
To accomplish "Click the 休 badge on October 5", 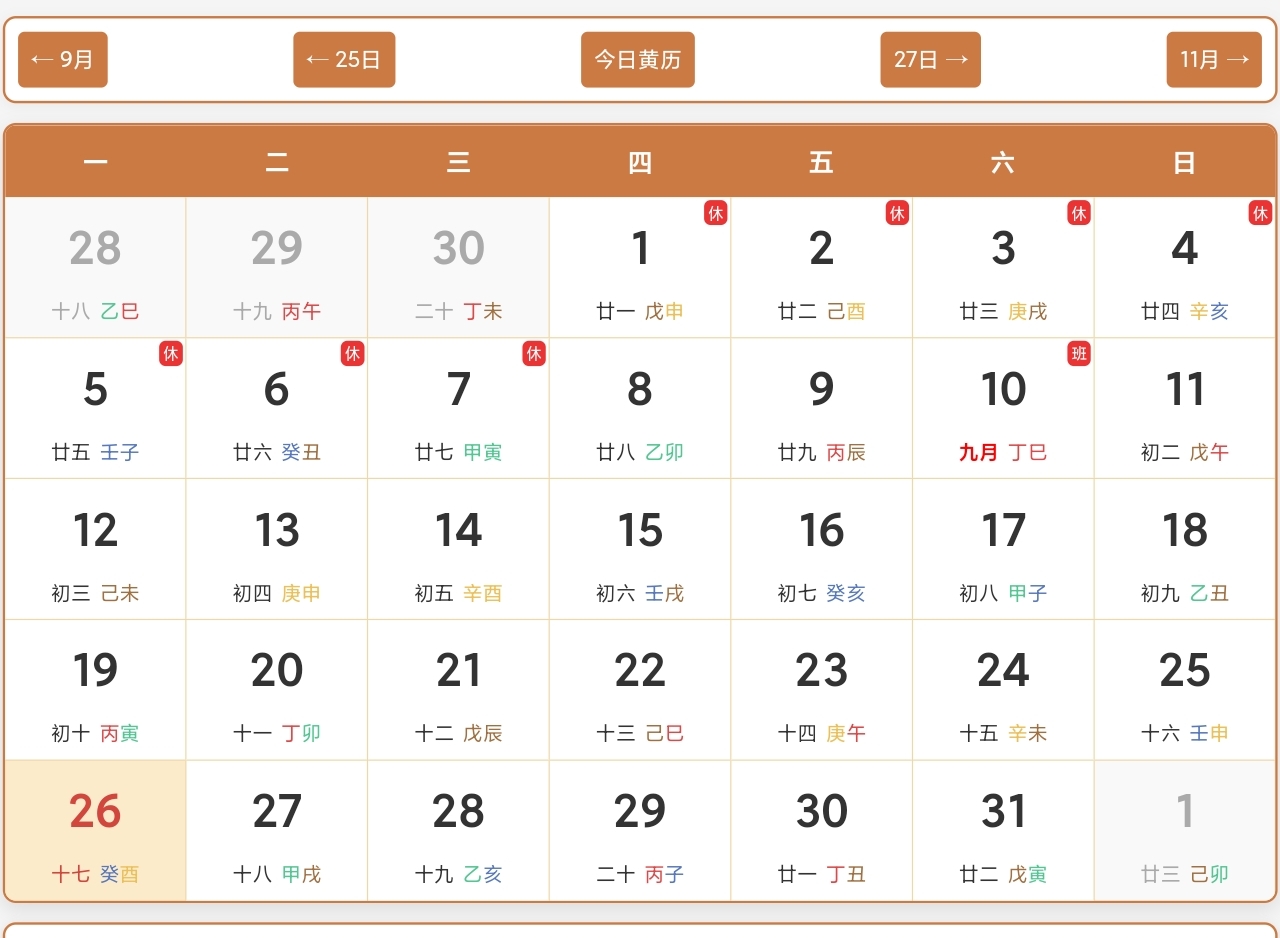I will point(171,354).
